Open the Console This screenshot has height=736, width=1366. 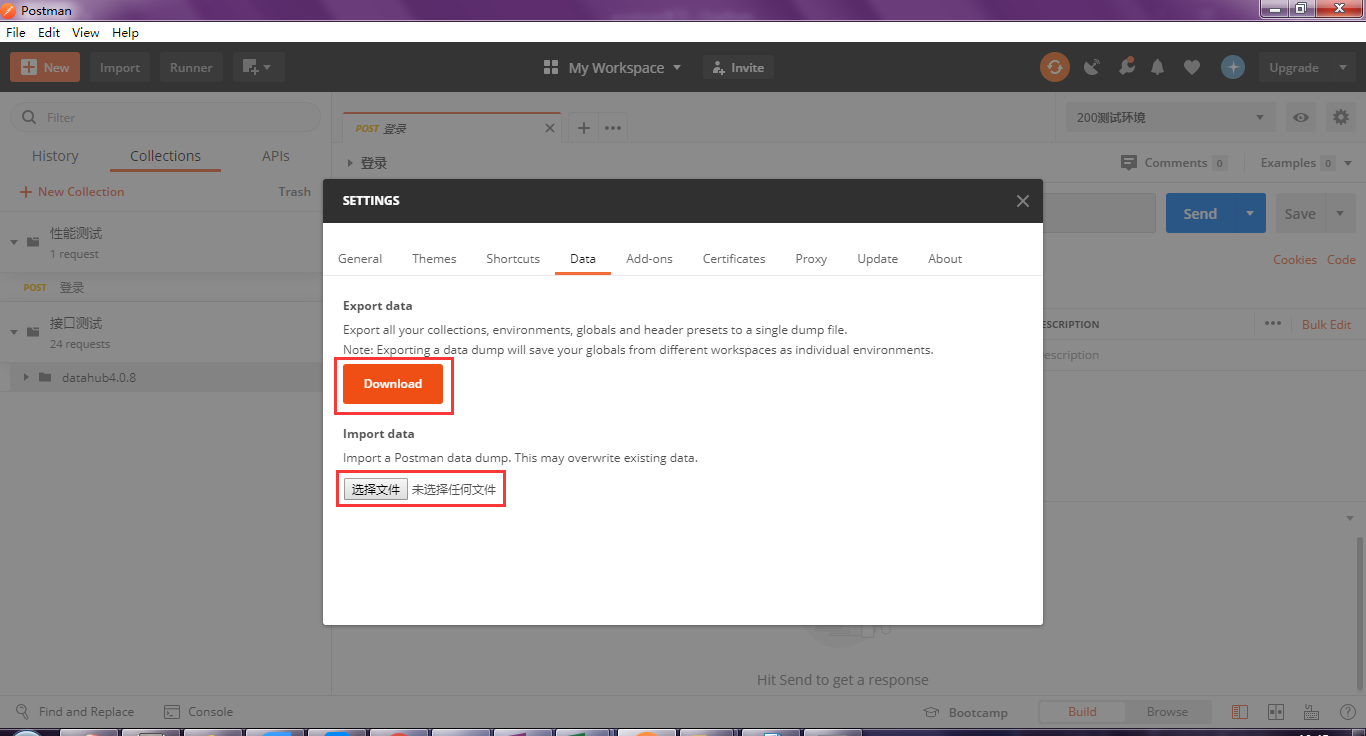pyautogui.click(x=198, y=712)
